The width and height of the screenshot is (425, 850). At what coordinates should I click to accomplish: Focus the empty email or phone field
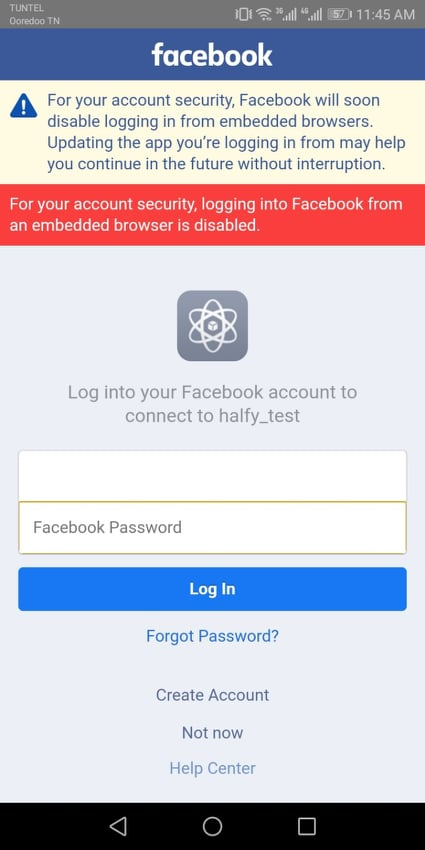(212, 476)
